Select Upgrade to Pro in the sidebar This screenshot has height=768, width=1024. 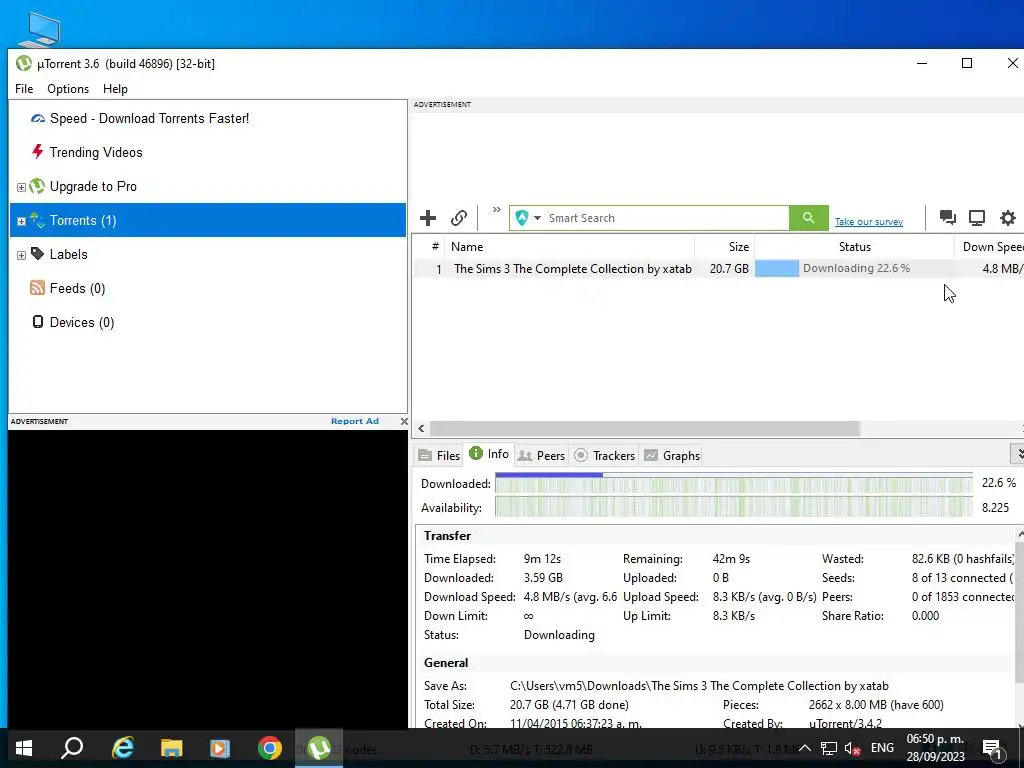pos(93,186)
